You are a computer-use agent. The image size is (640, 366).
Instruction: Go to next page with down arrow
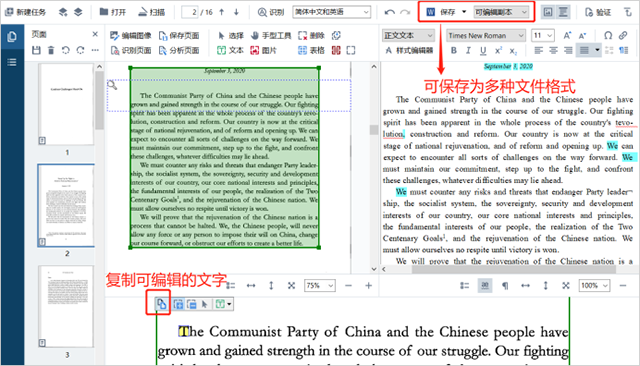[x=236, y=12]
